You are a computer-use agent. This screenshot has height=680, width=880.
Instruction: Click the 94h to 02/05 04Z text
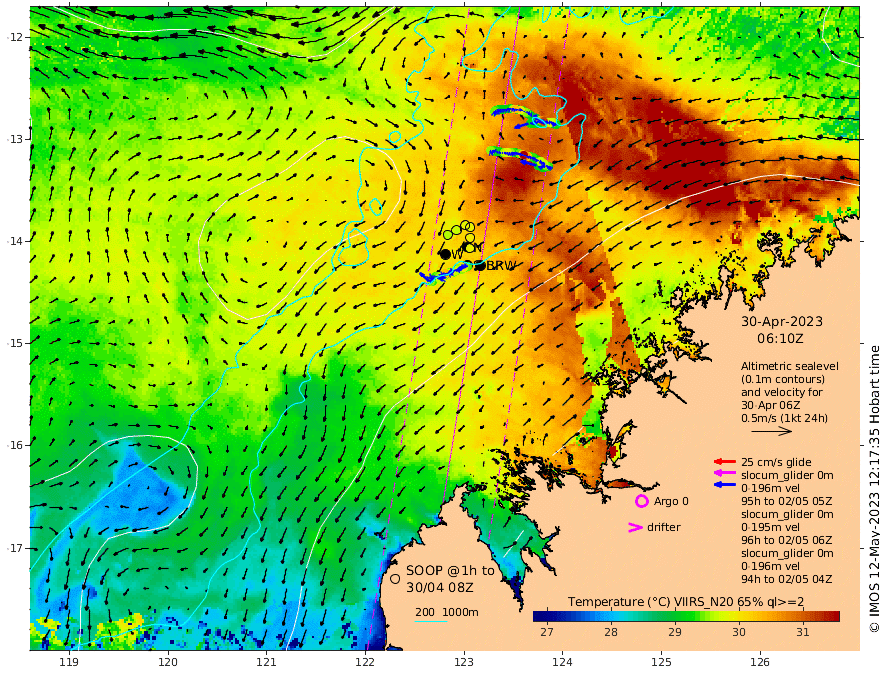786,579
